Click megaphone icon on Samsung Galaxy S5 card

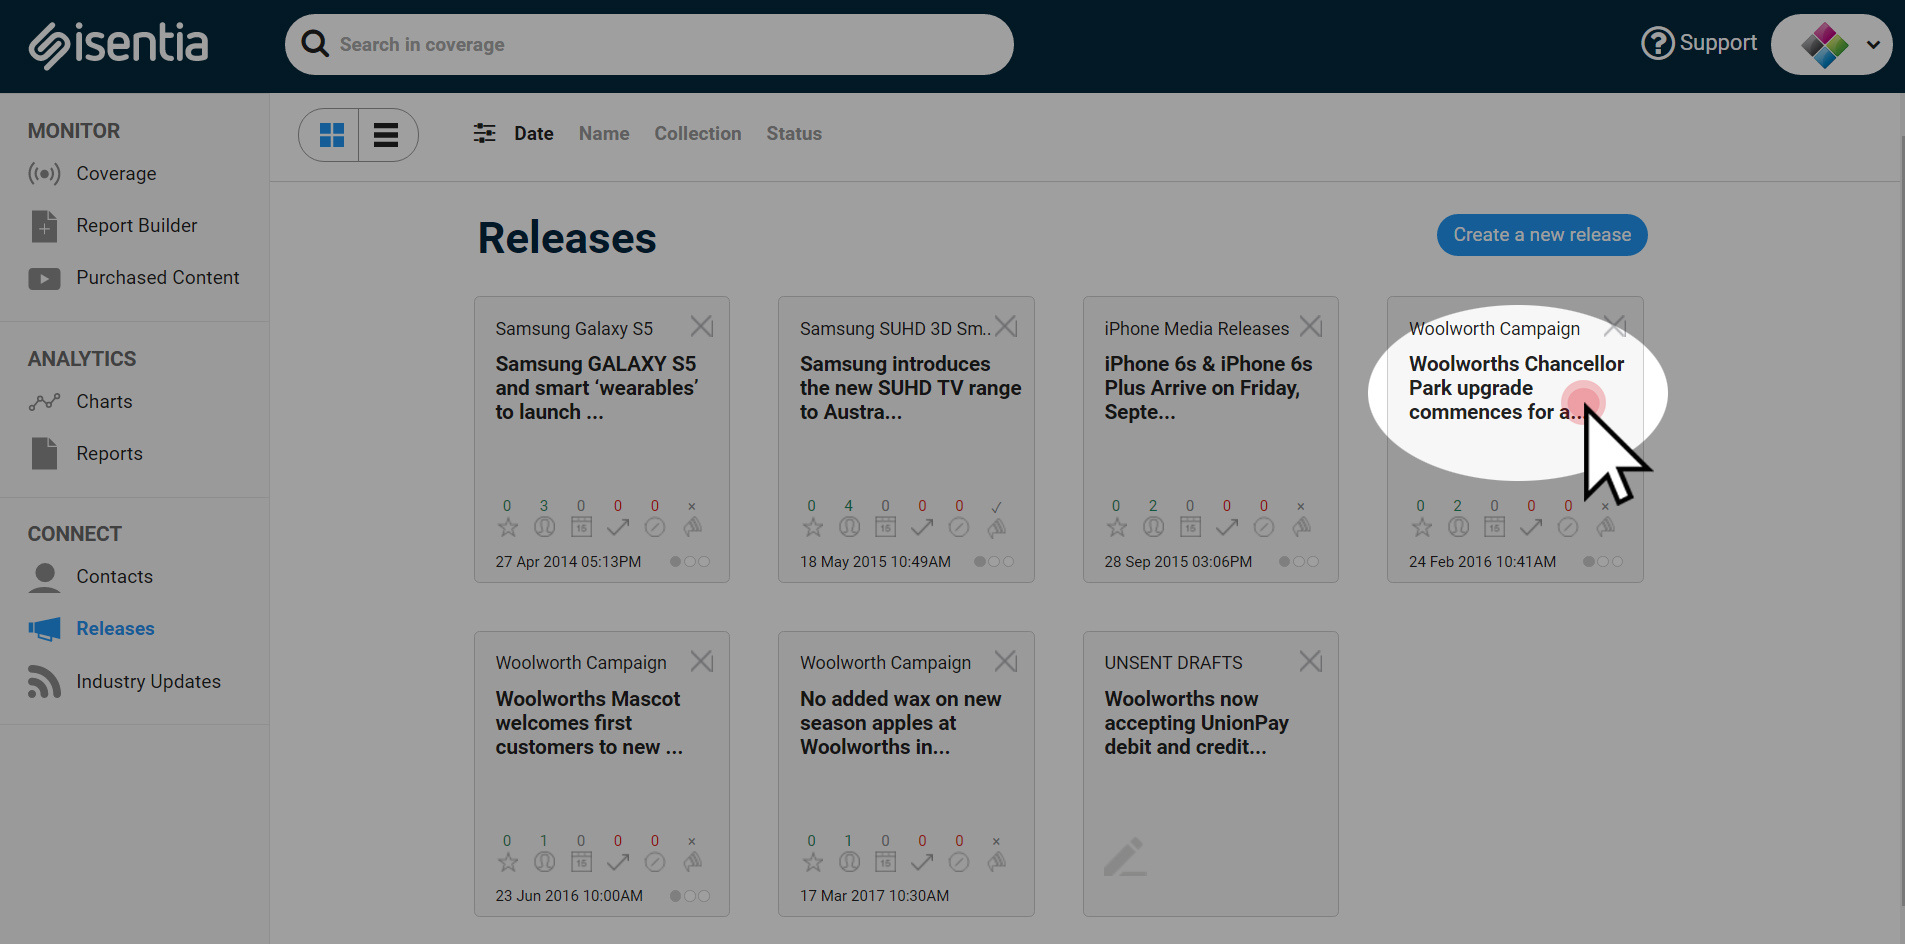[x=692, y=527]
